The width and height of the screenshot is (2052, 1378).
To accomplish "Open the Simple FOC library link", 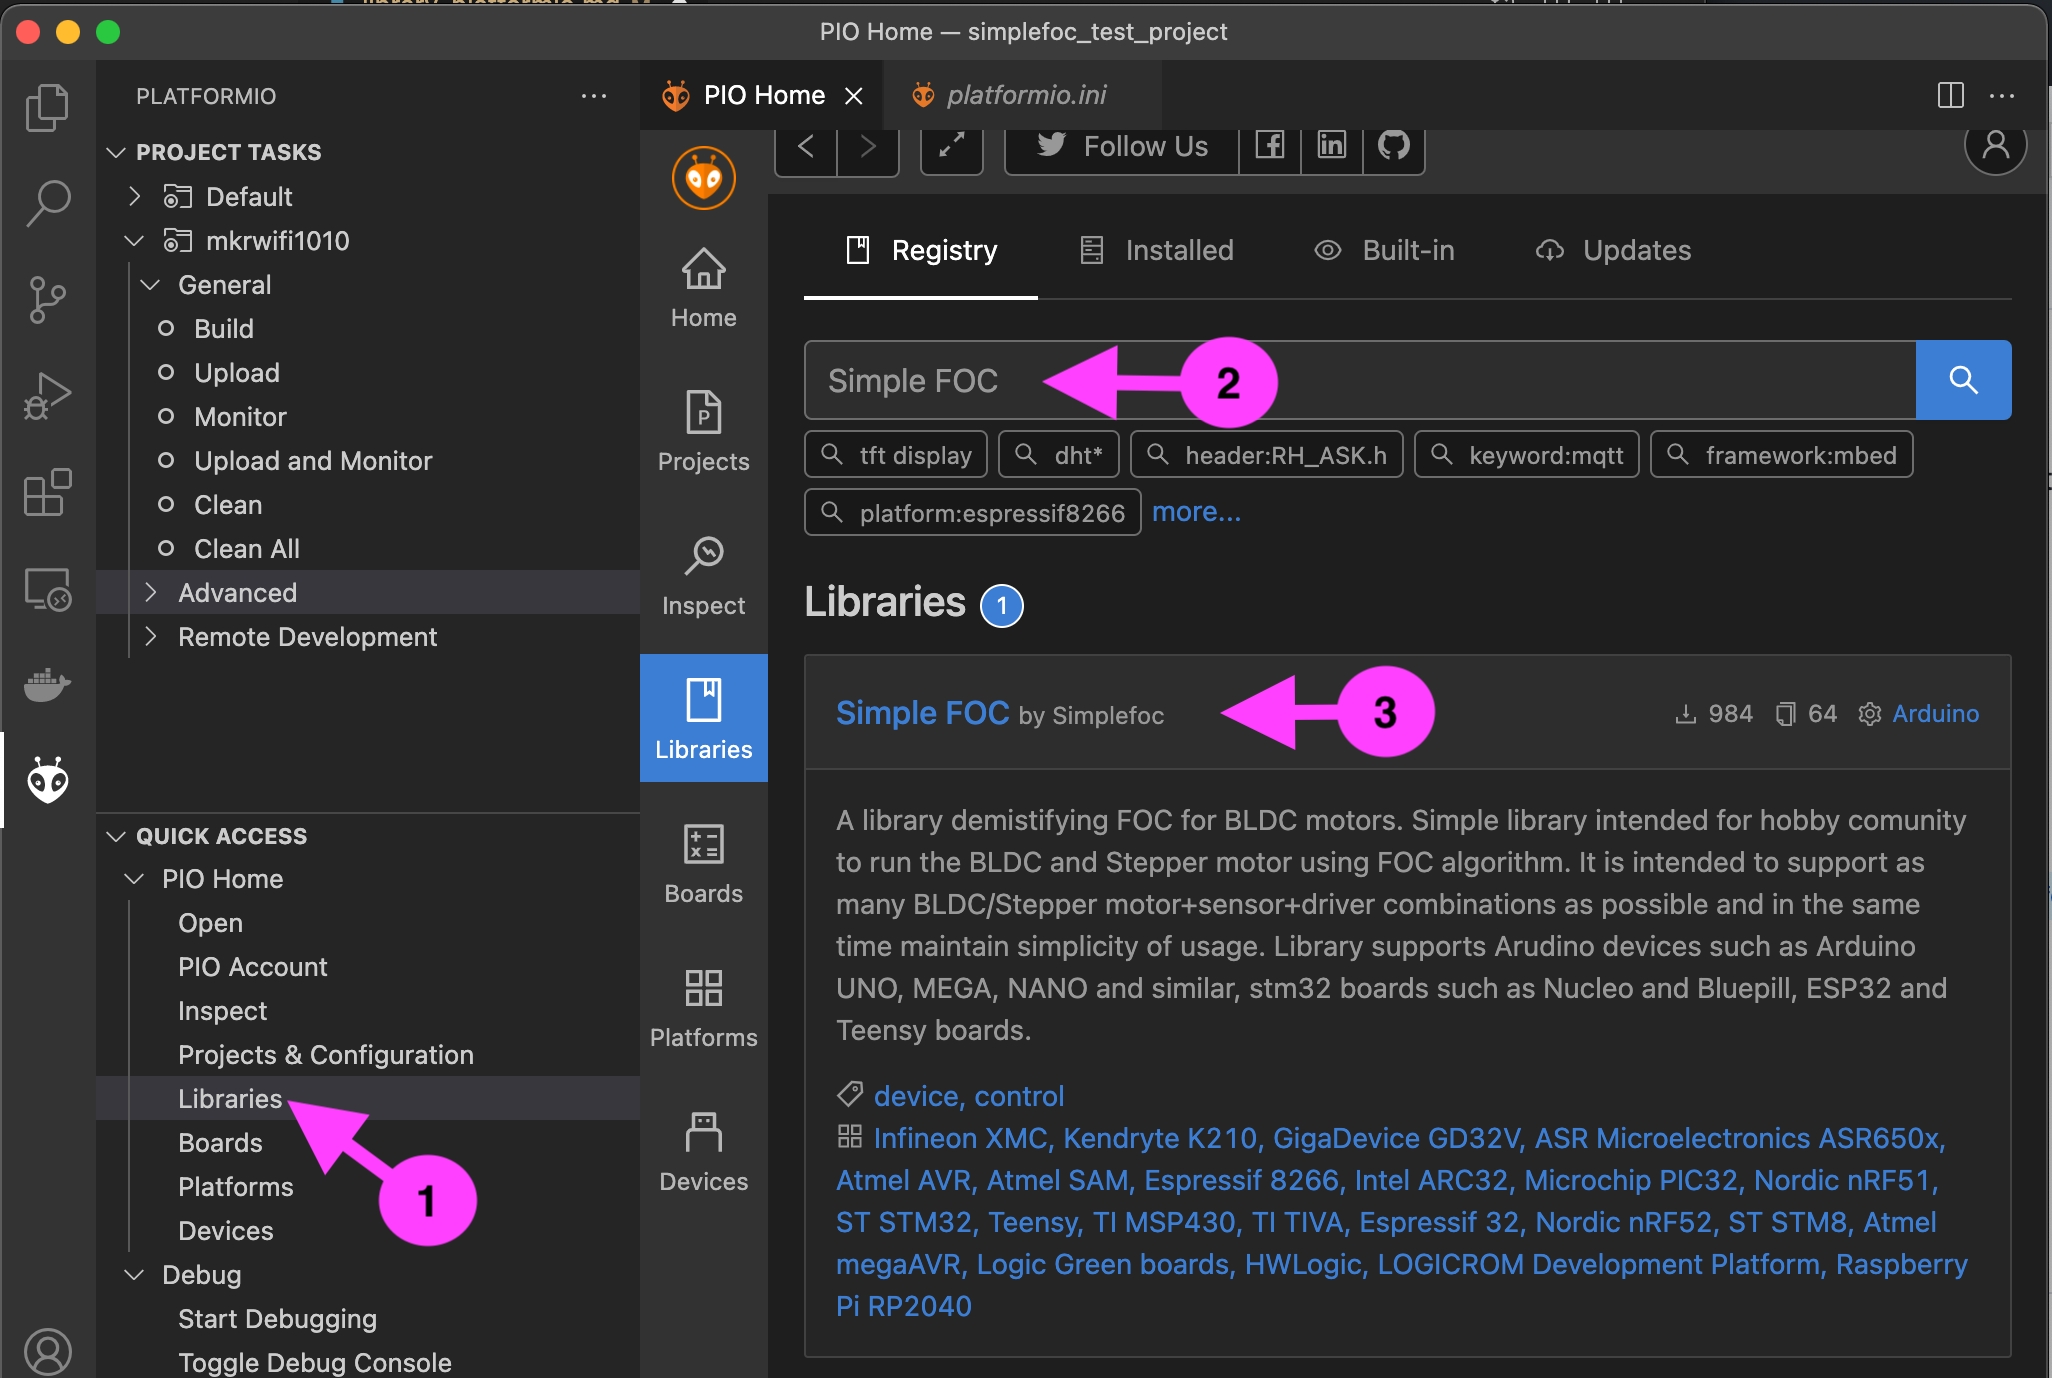I will [x=921, y=713].
